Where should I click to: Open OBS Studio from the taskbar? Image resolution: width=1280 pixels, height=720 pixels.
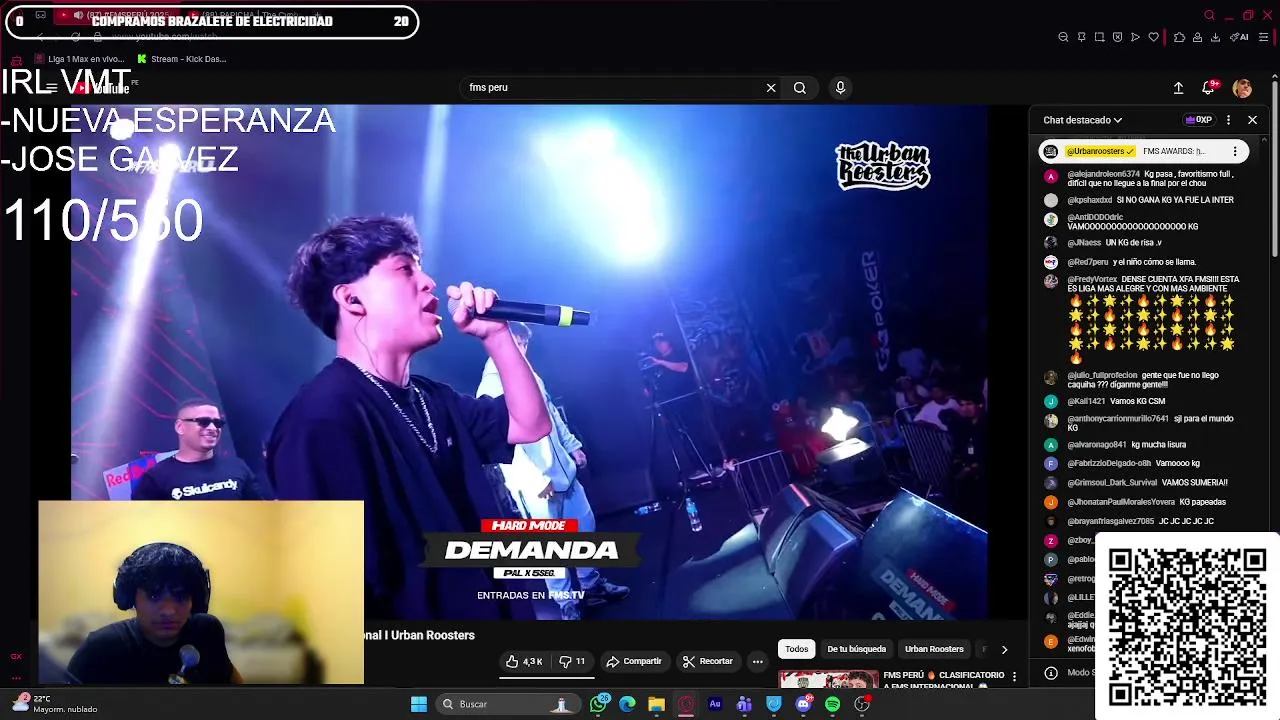click(862, 704)
